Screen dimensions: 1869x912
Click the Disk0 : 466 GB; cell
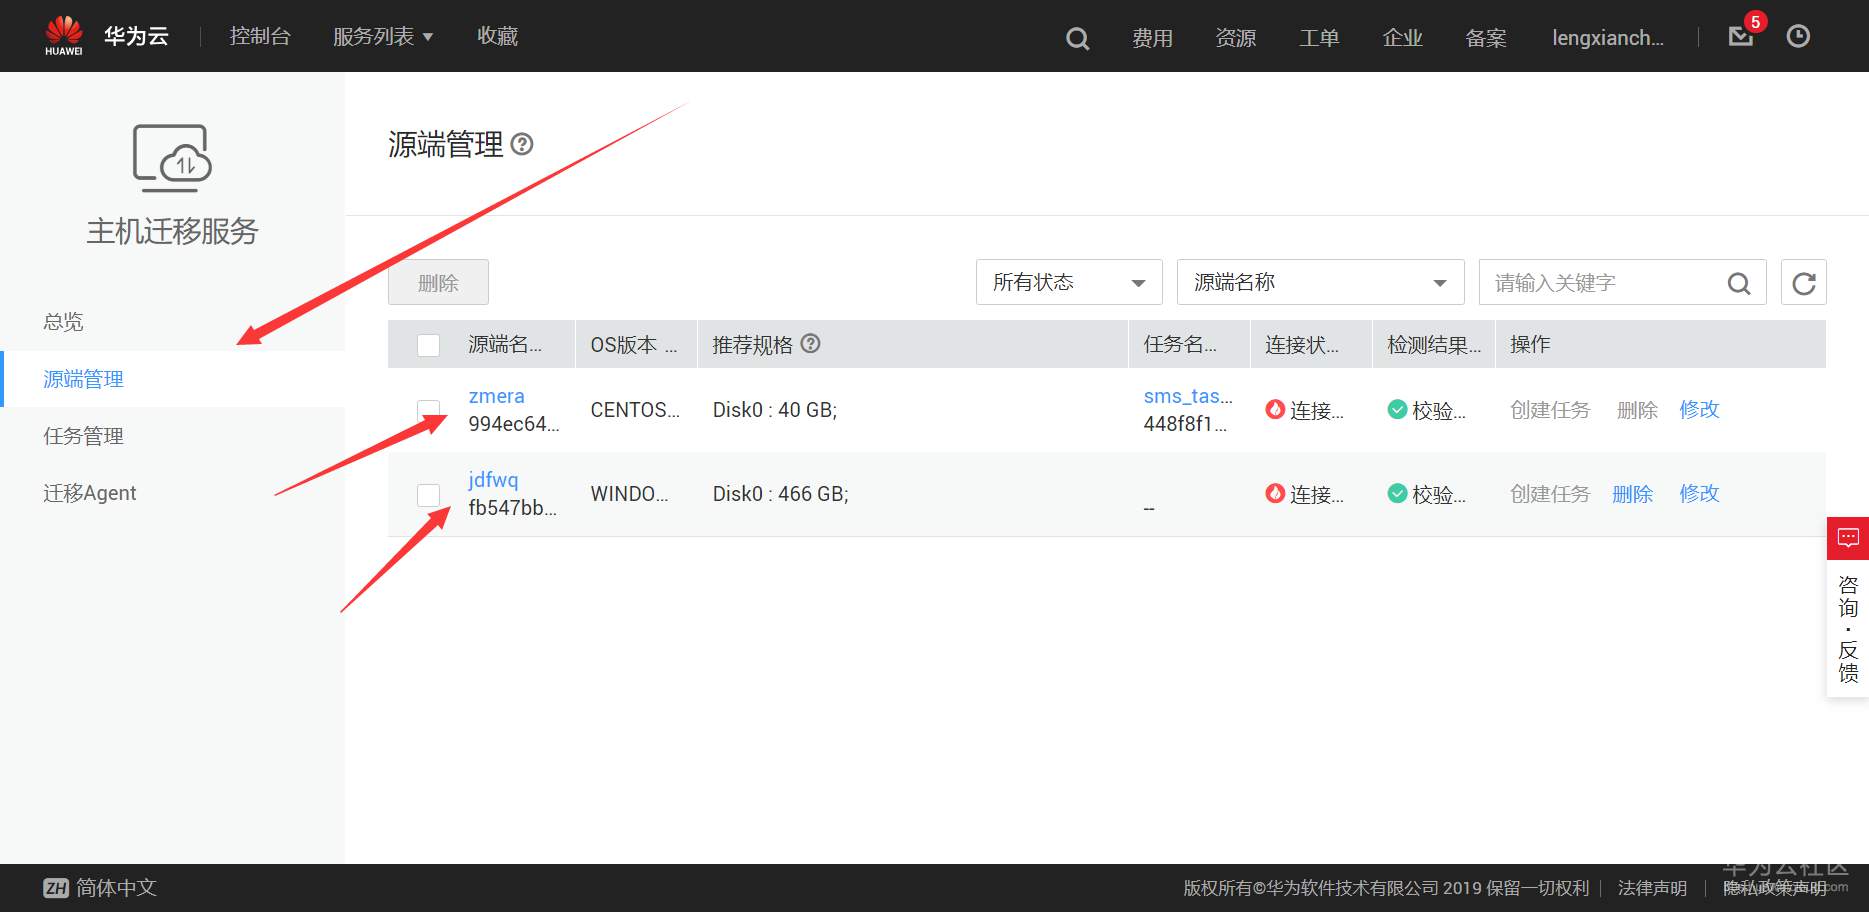(780, 494)
